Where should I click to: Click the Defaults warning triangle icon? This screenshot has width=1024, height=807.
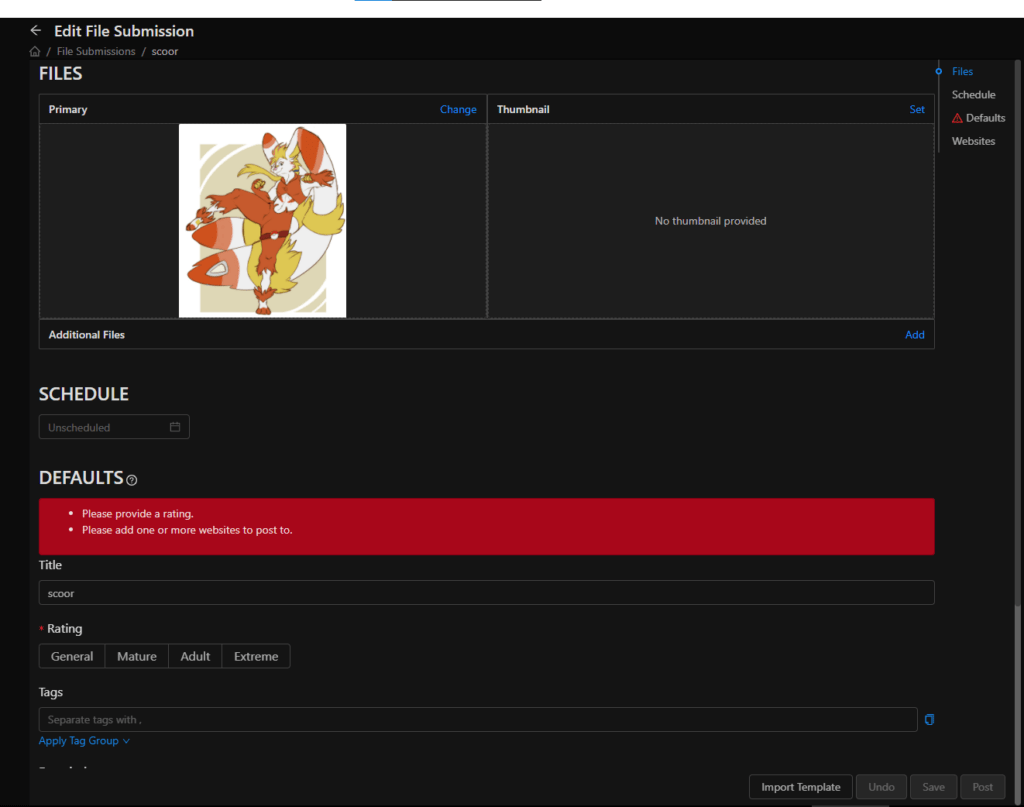click(957, 118)
